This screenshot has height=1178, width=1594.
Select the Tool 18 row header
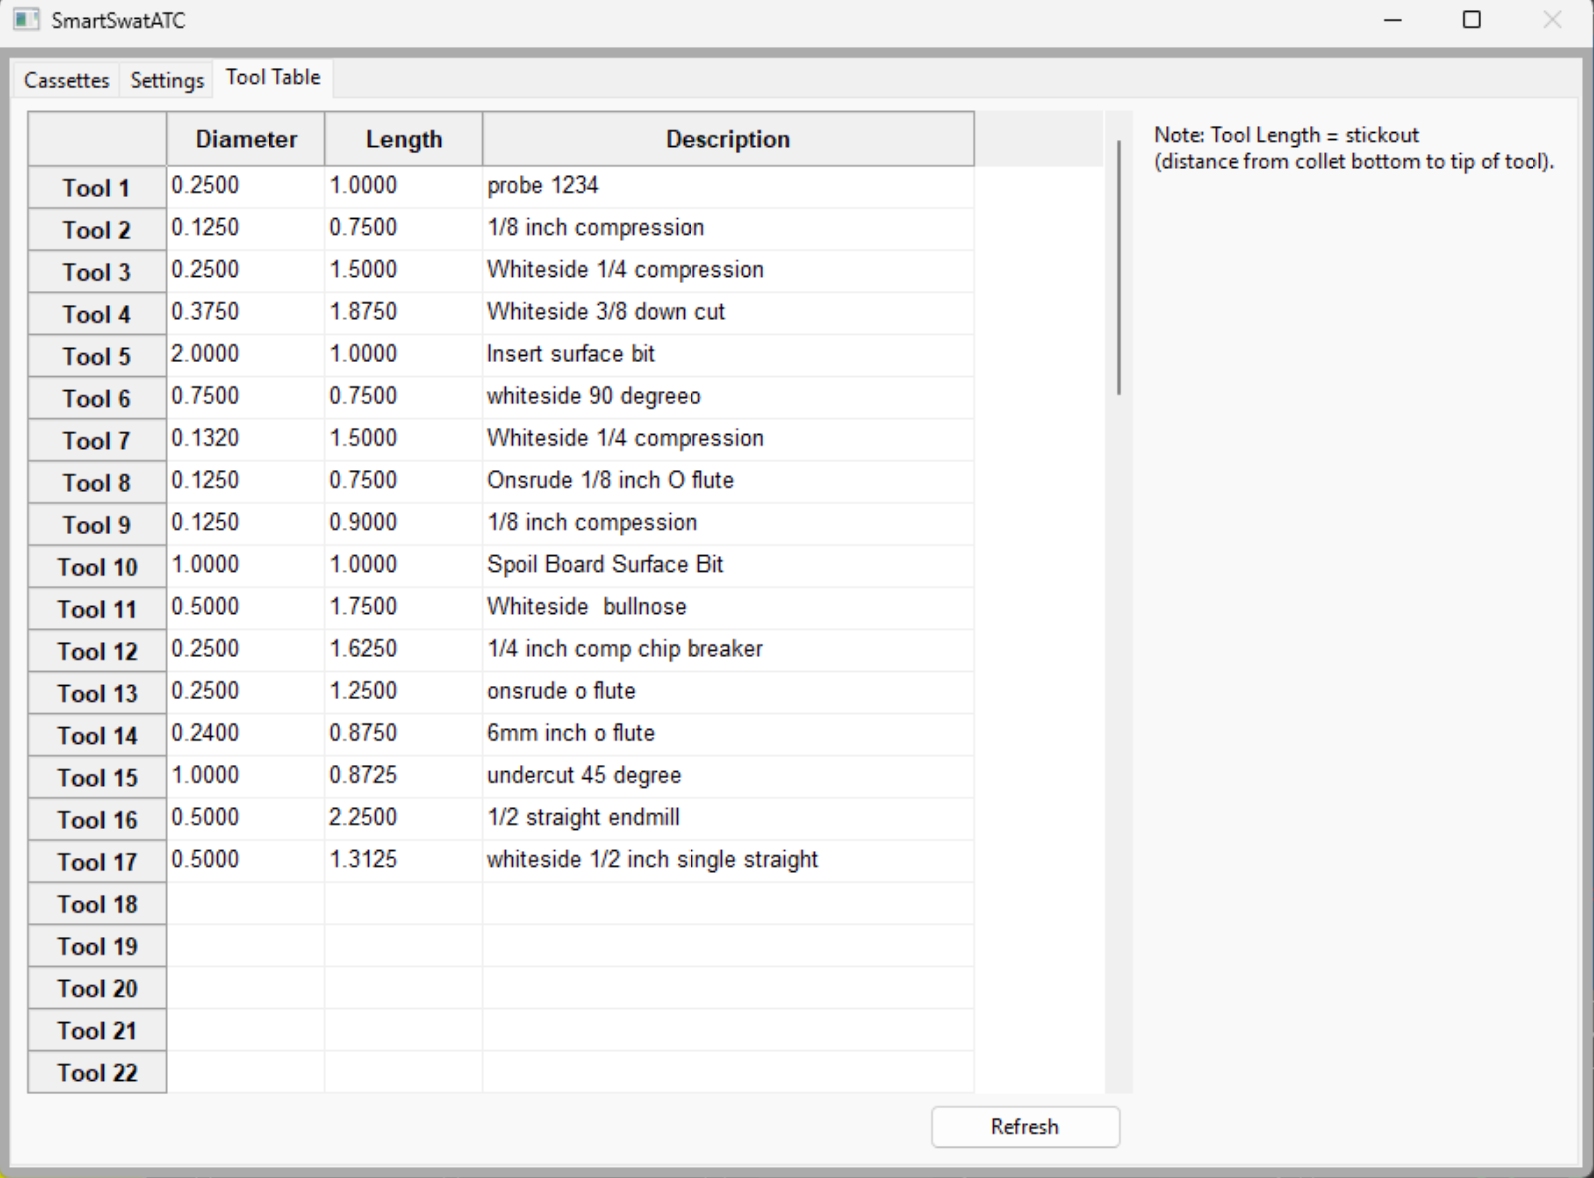97,904
